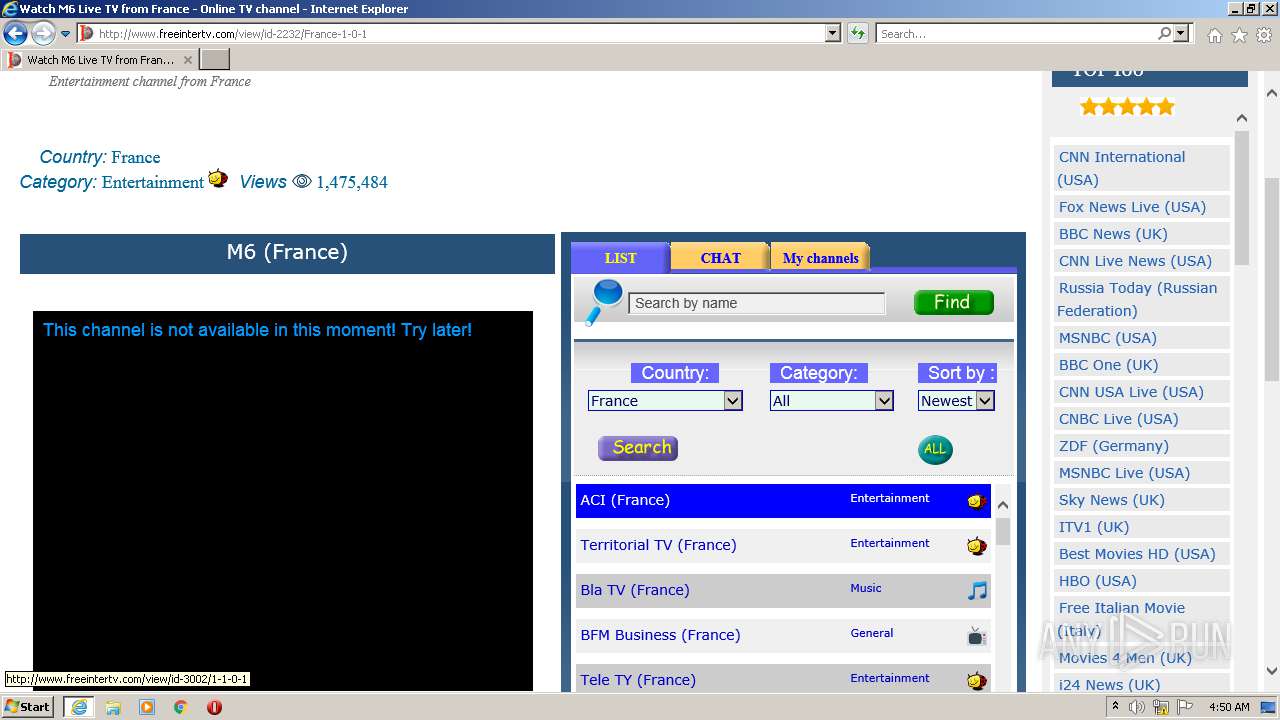Show hidden system tray icons
Viewport: 1280px width, 720px height.
coord(1116,707)
